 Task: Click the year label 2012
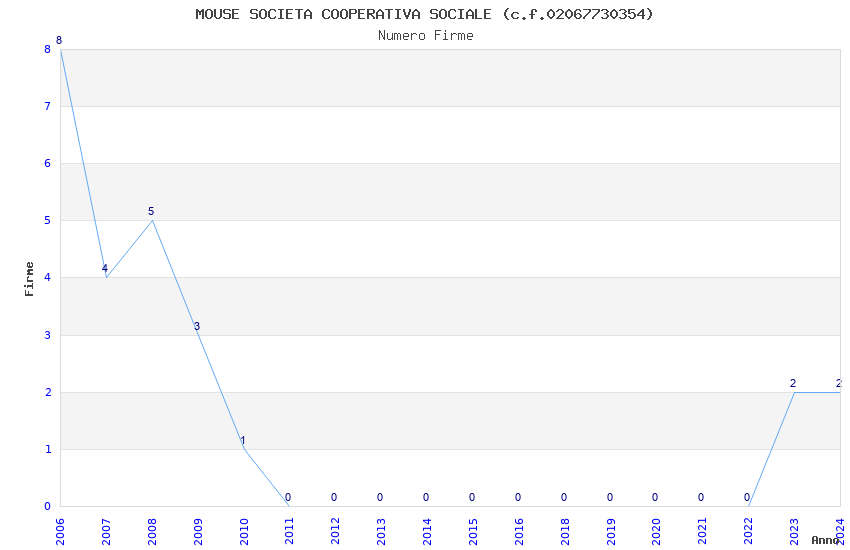point(336,531)
